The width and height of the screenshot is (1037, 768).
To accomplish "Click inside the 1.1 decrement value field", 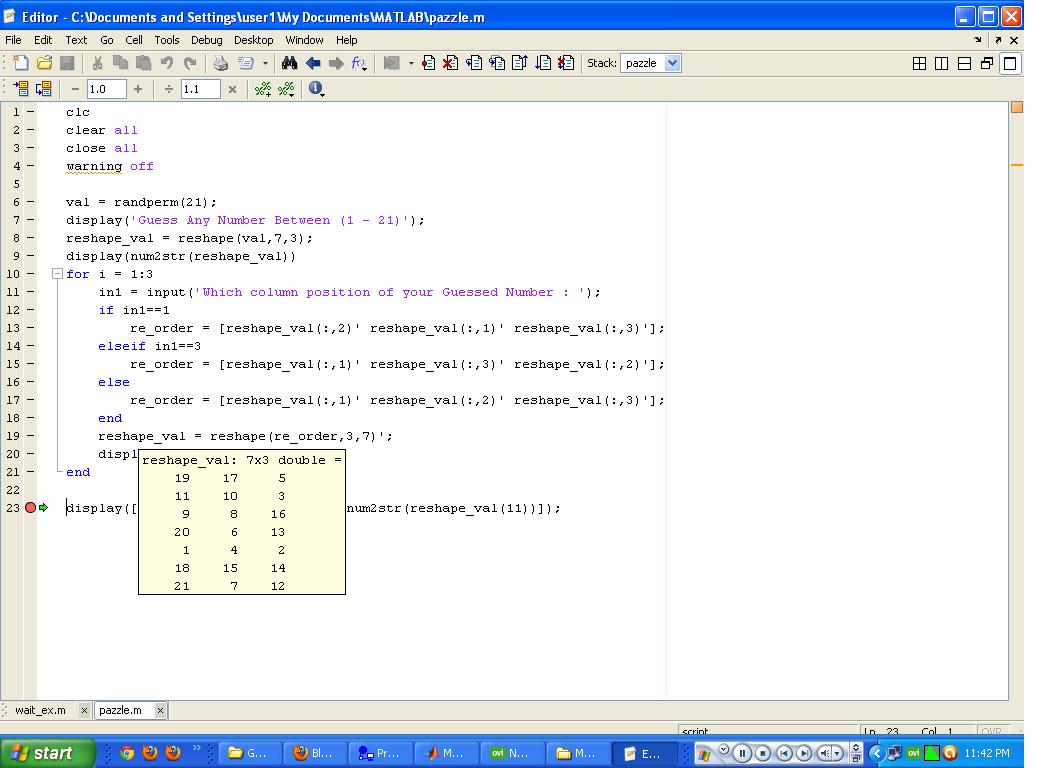I will (198, 89).
